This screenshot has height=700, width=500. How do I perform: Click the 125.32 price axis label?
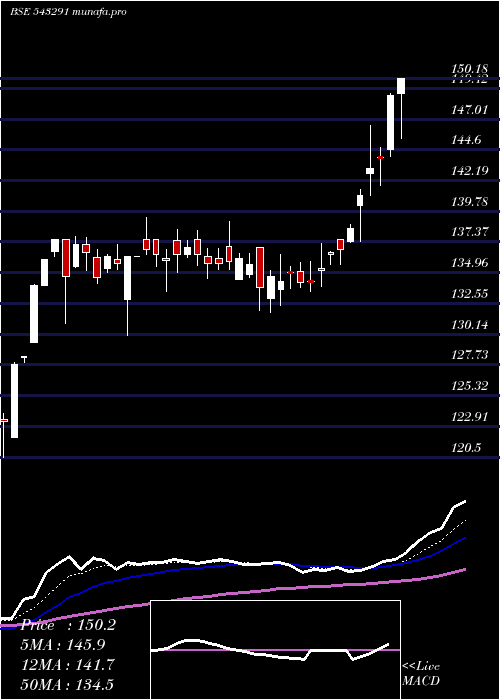tap(470, 386)
